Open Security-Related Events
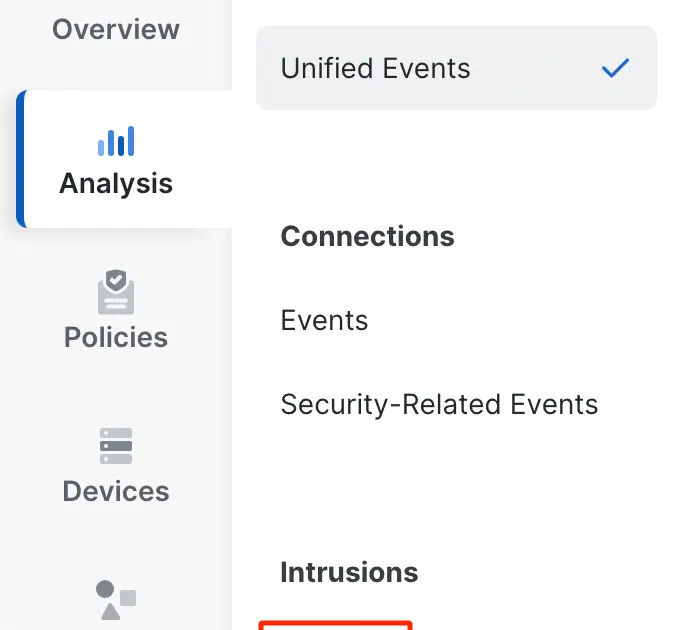The image size is (682, 630). [439, 405]
